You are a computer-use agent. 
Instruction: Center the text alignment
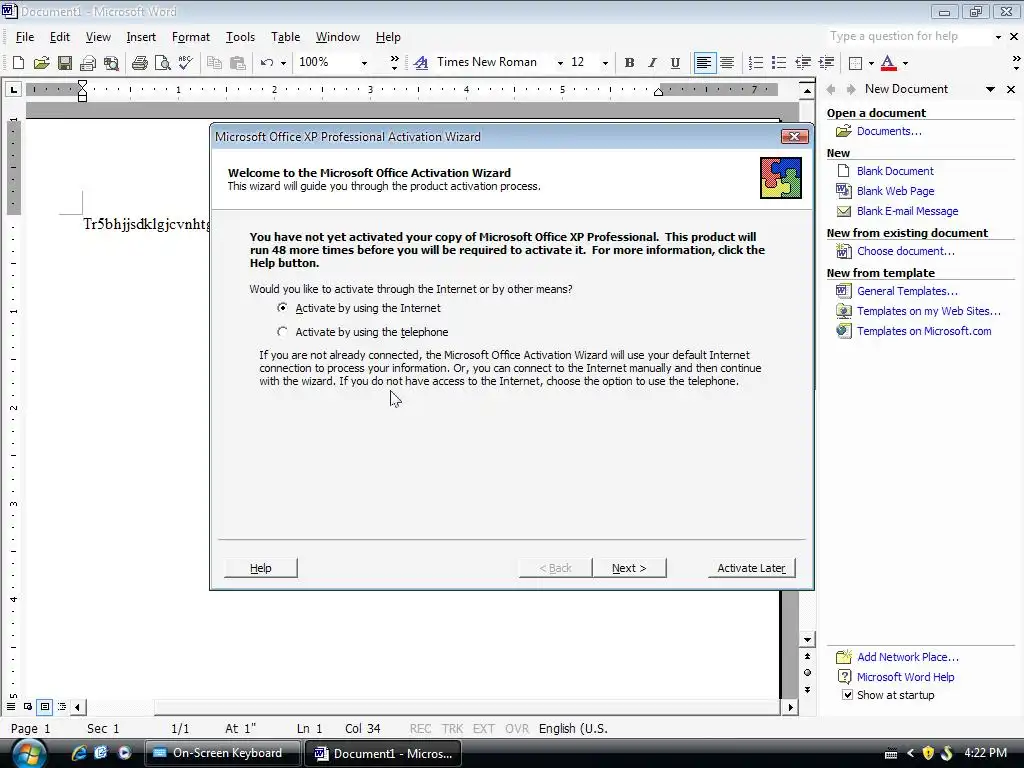727,63
